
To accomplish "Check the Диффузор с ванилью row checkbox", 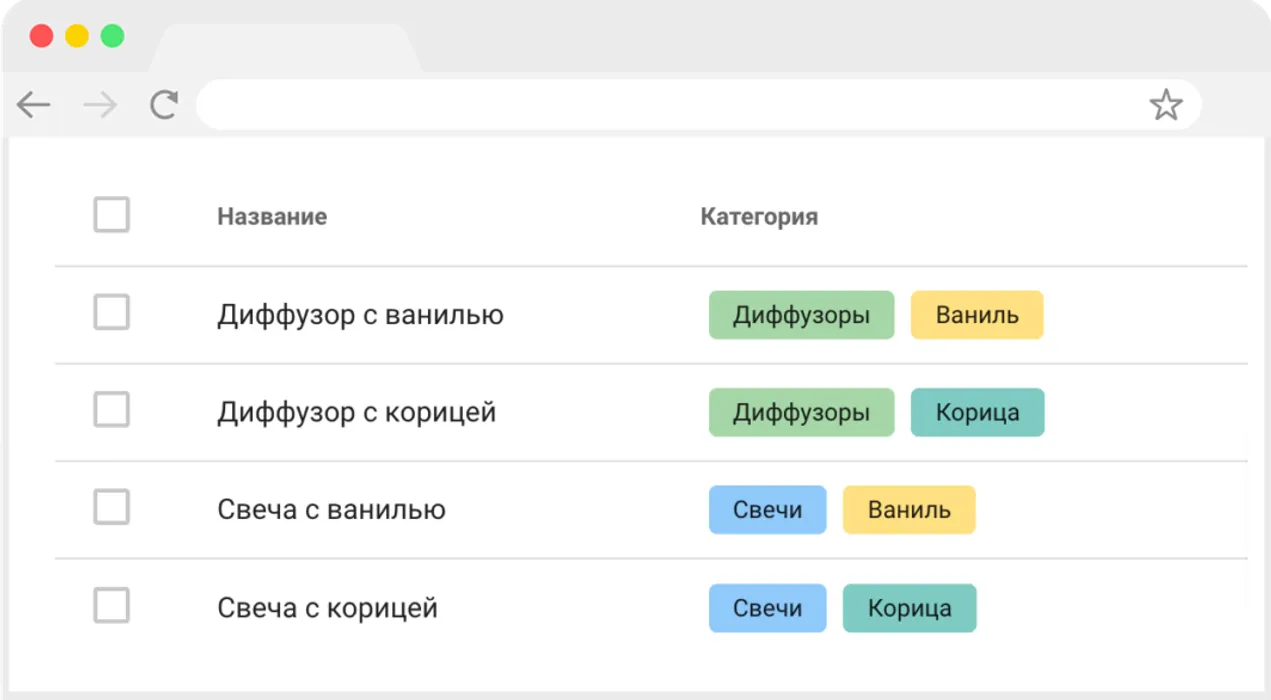I will [111, 313].
